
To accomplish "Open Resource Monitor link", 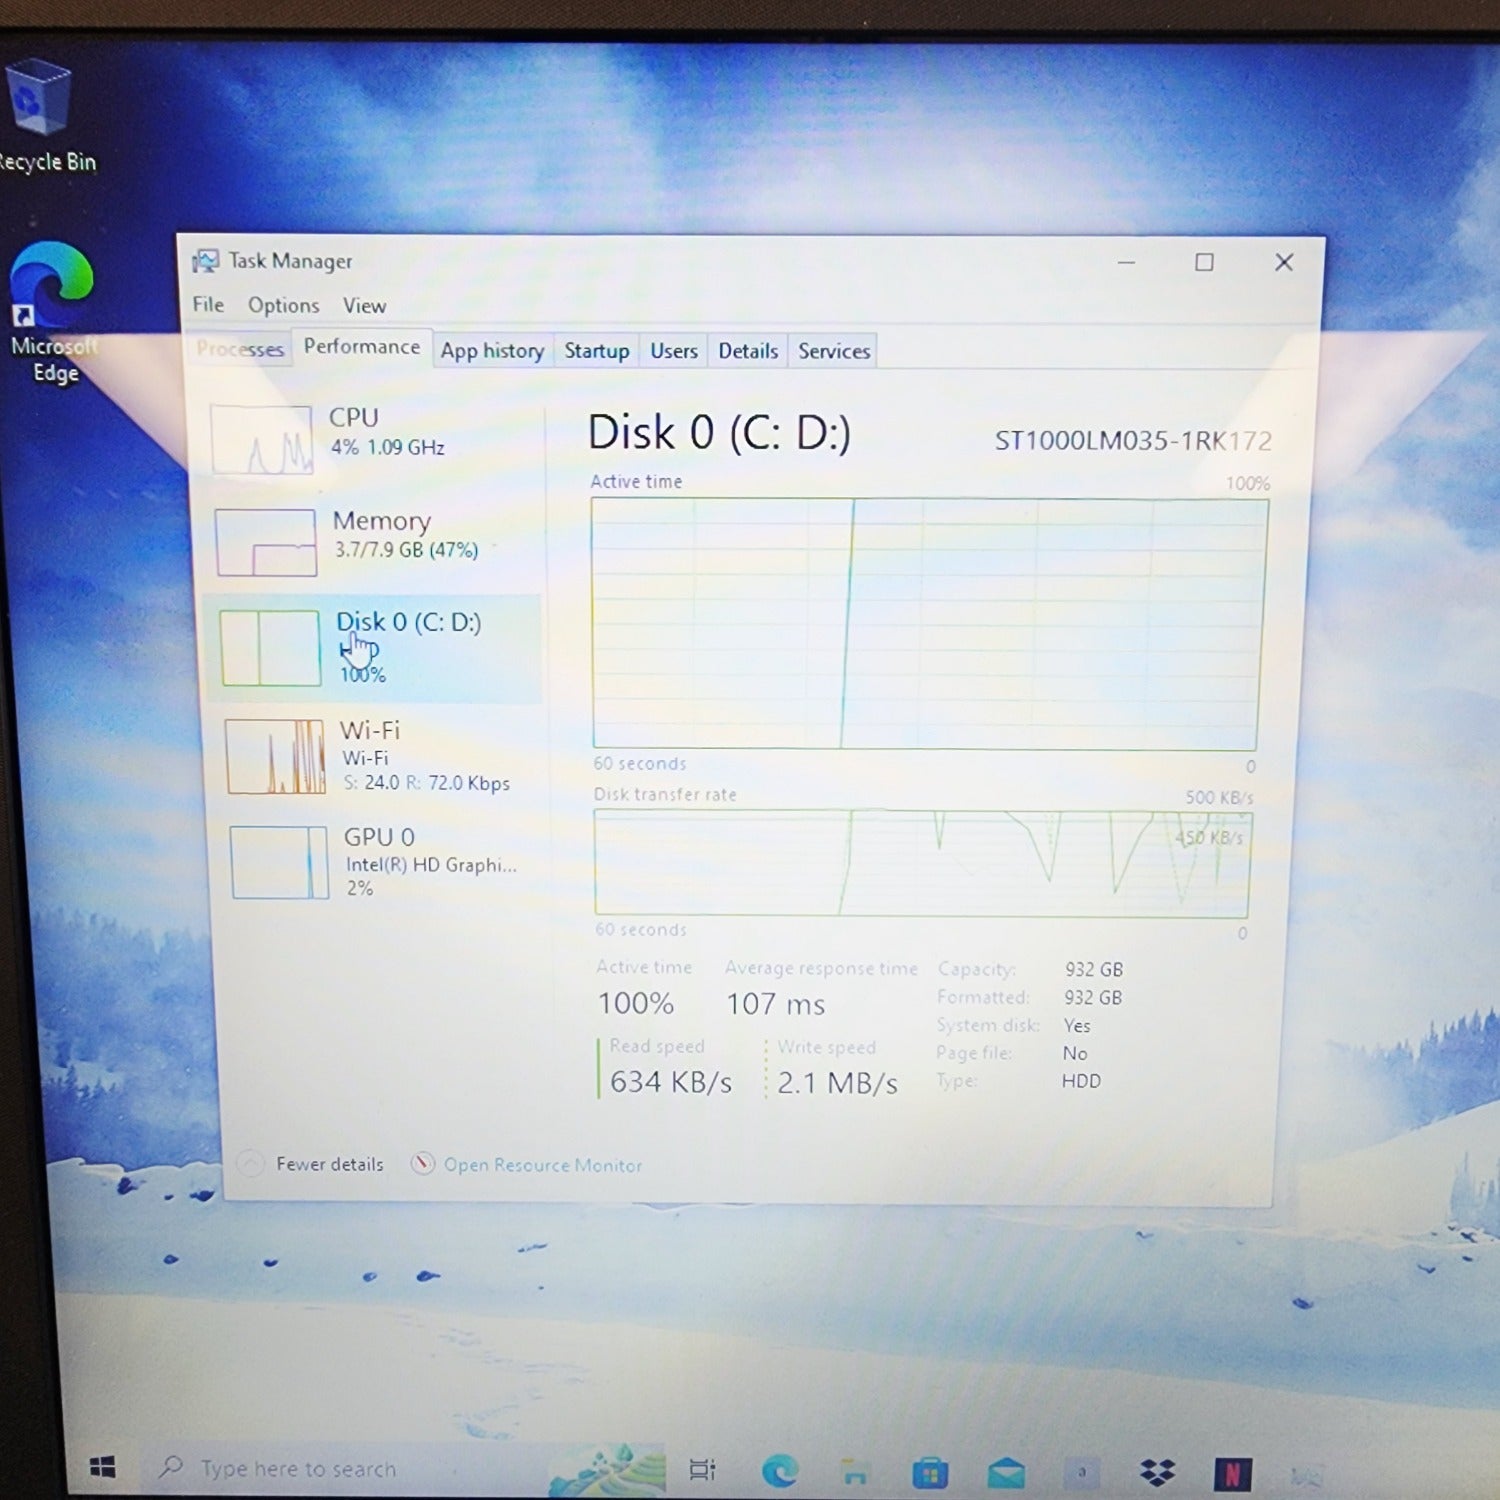I will (543, 1165).
